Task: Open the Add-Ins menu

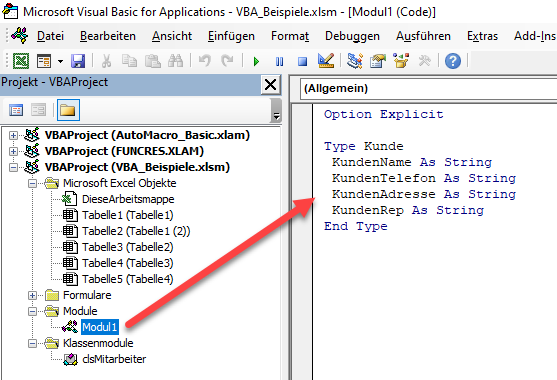Action: [x=535, y=36]
